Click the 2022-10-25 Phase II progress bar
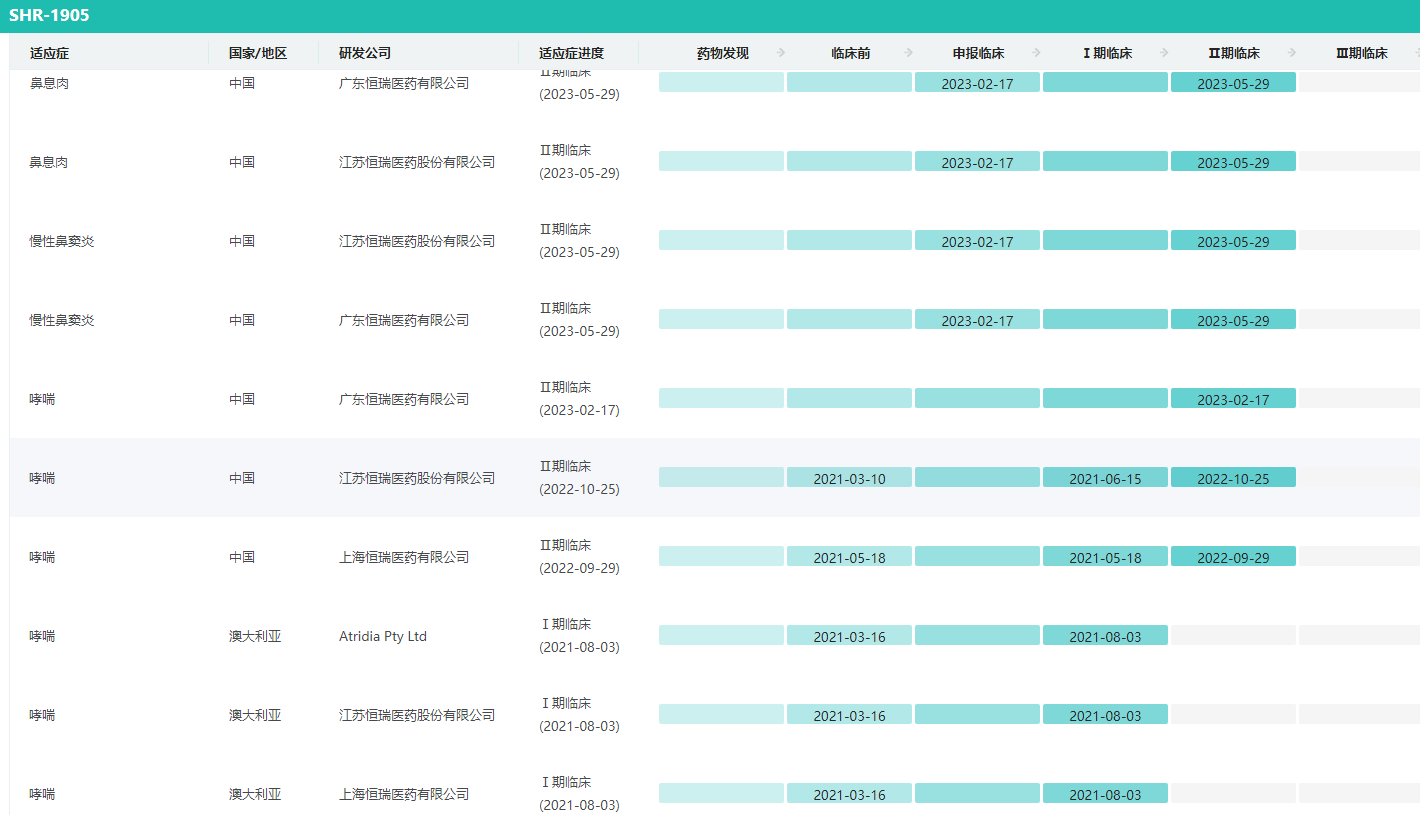This screenshot has height=815, width=1420. click(x=1233, y=478)
